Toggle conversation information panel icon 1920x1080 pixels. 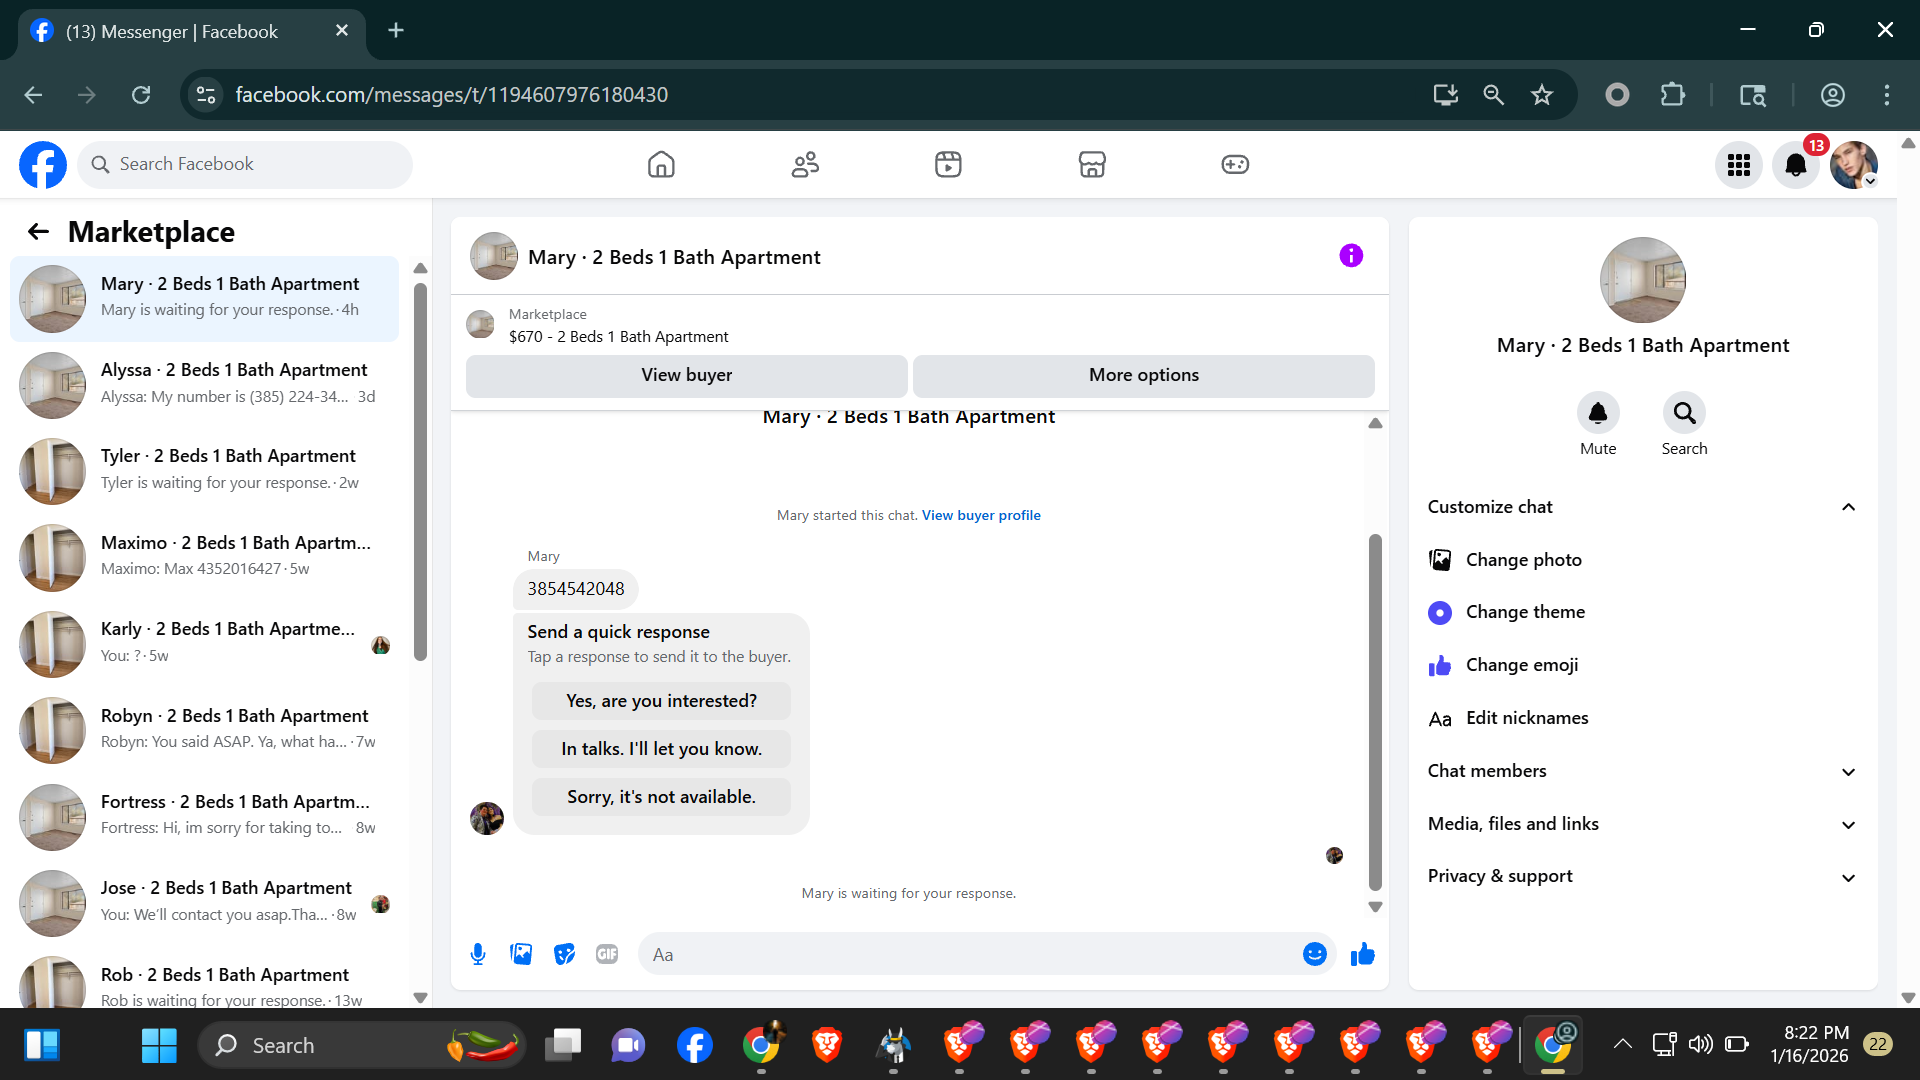click(x=1351, y=256)
